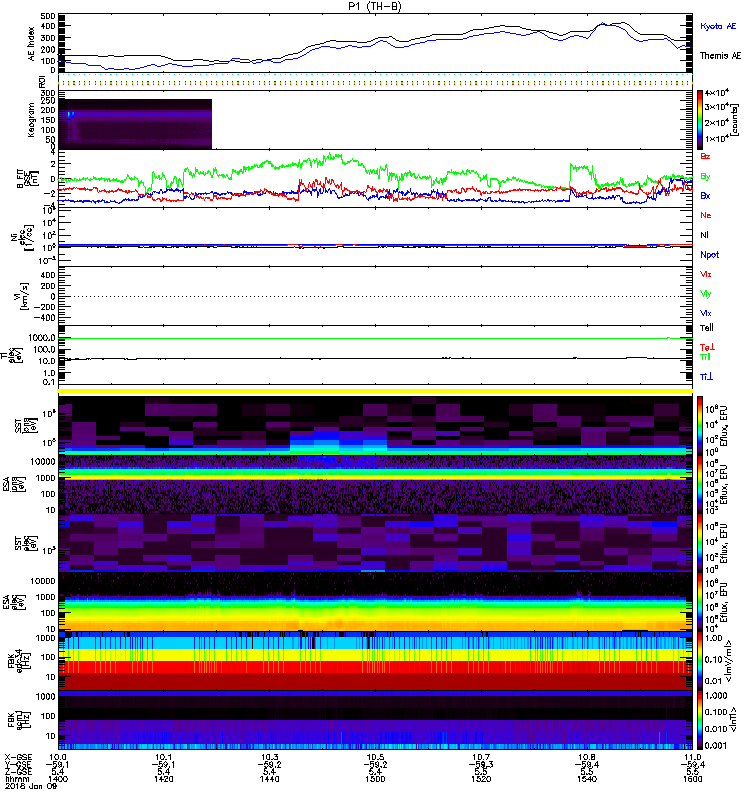
Task: Select the red Ne density legend label
Action: point(706,215)
